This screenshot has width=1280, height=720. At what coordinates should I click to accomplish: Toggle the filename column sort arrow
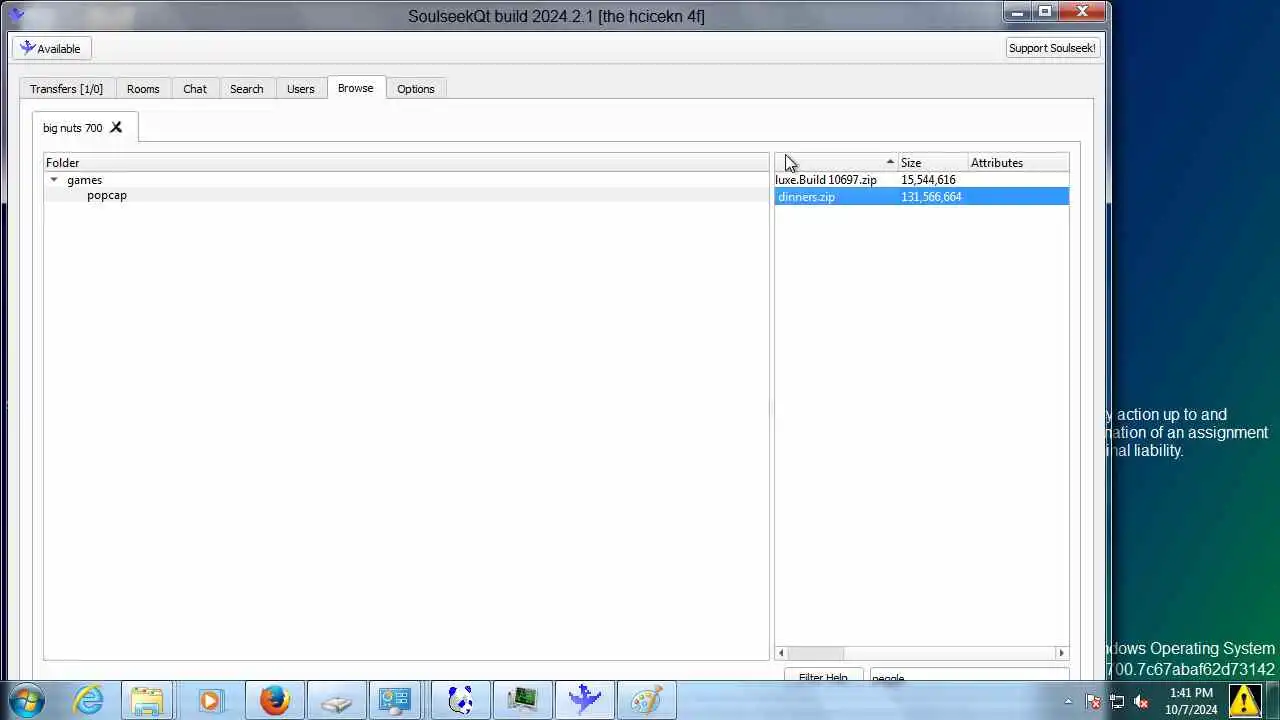click(x=889, y=162)
